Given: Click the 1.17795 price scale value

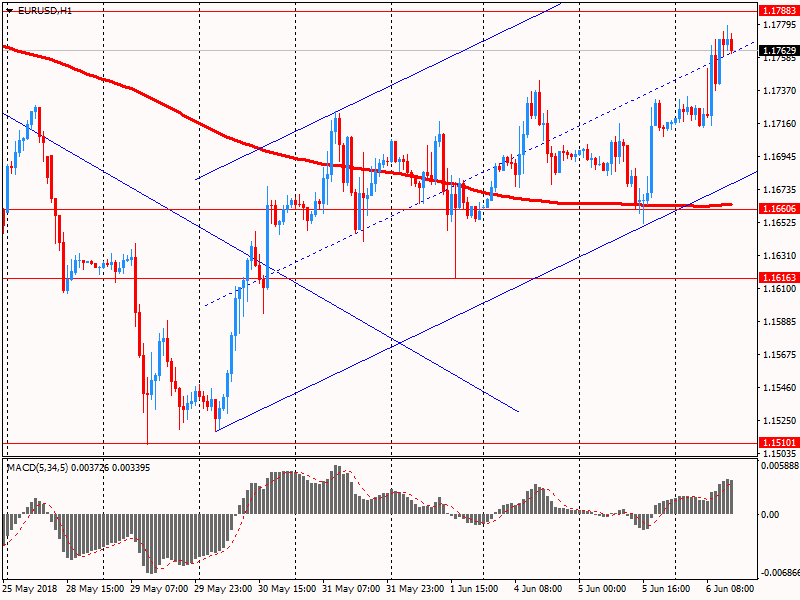Looking at the screenshot, I should tap(779, 24).
